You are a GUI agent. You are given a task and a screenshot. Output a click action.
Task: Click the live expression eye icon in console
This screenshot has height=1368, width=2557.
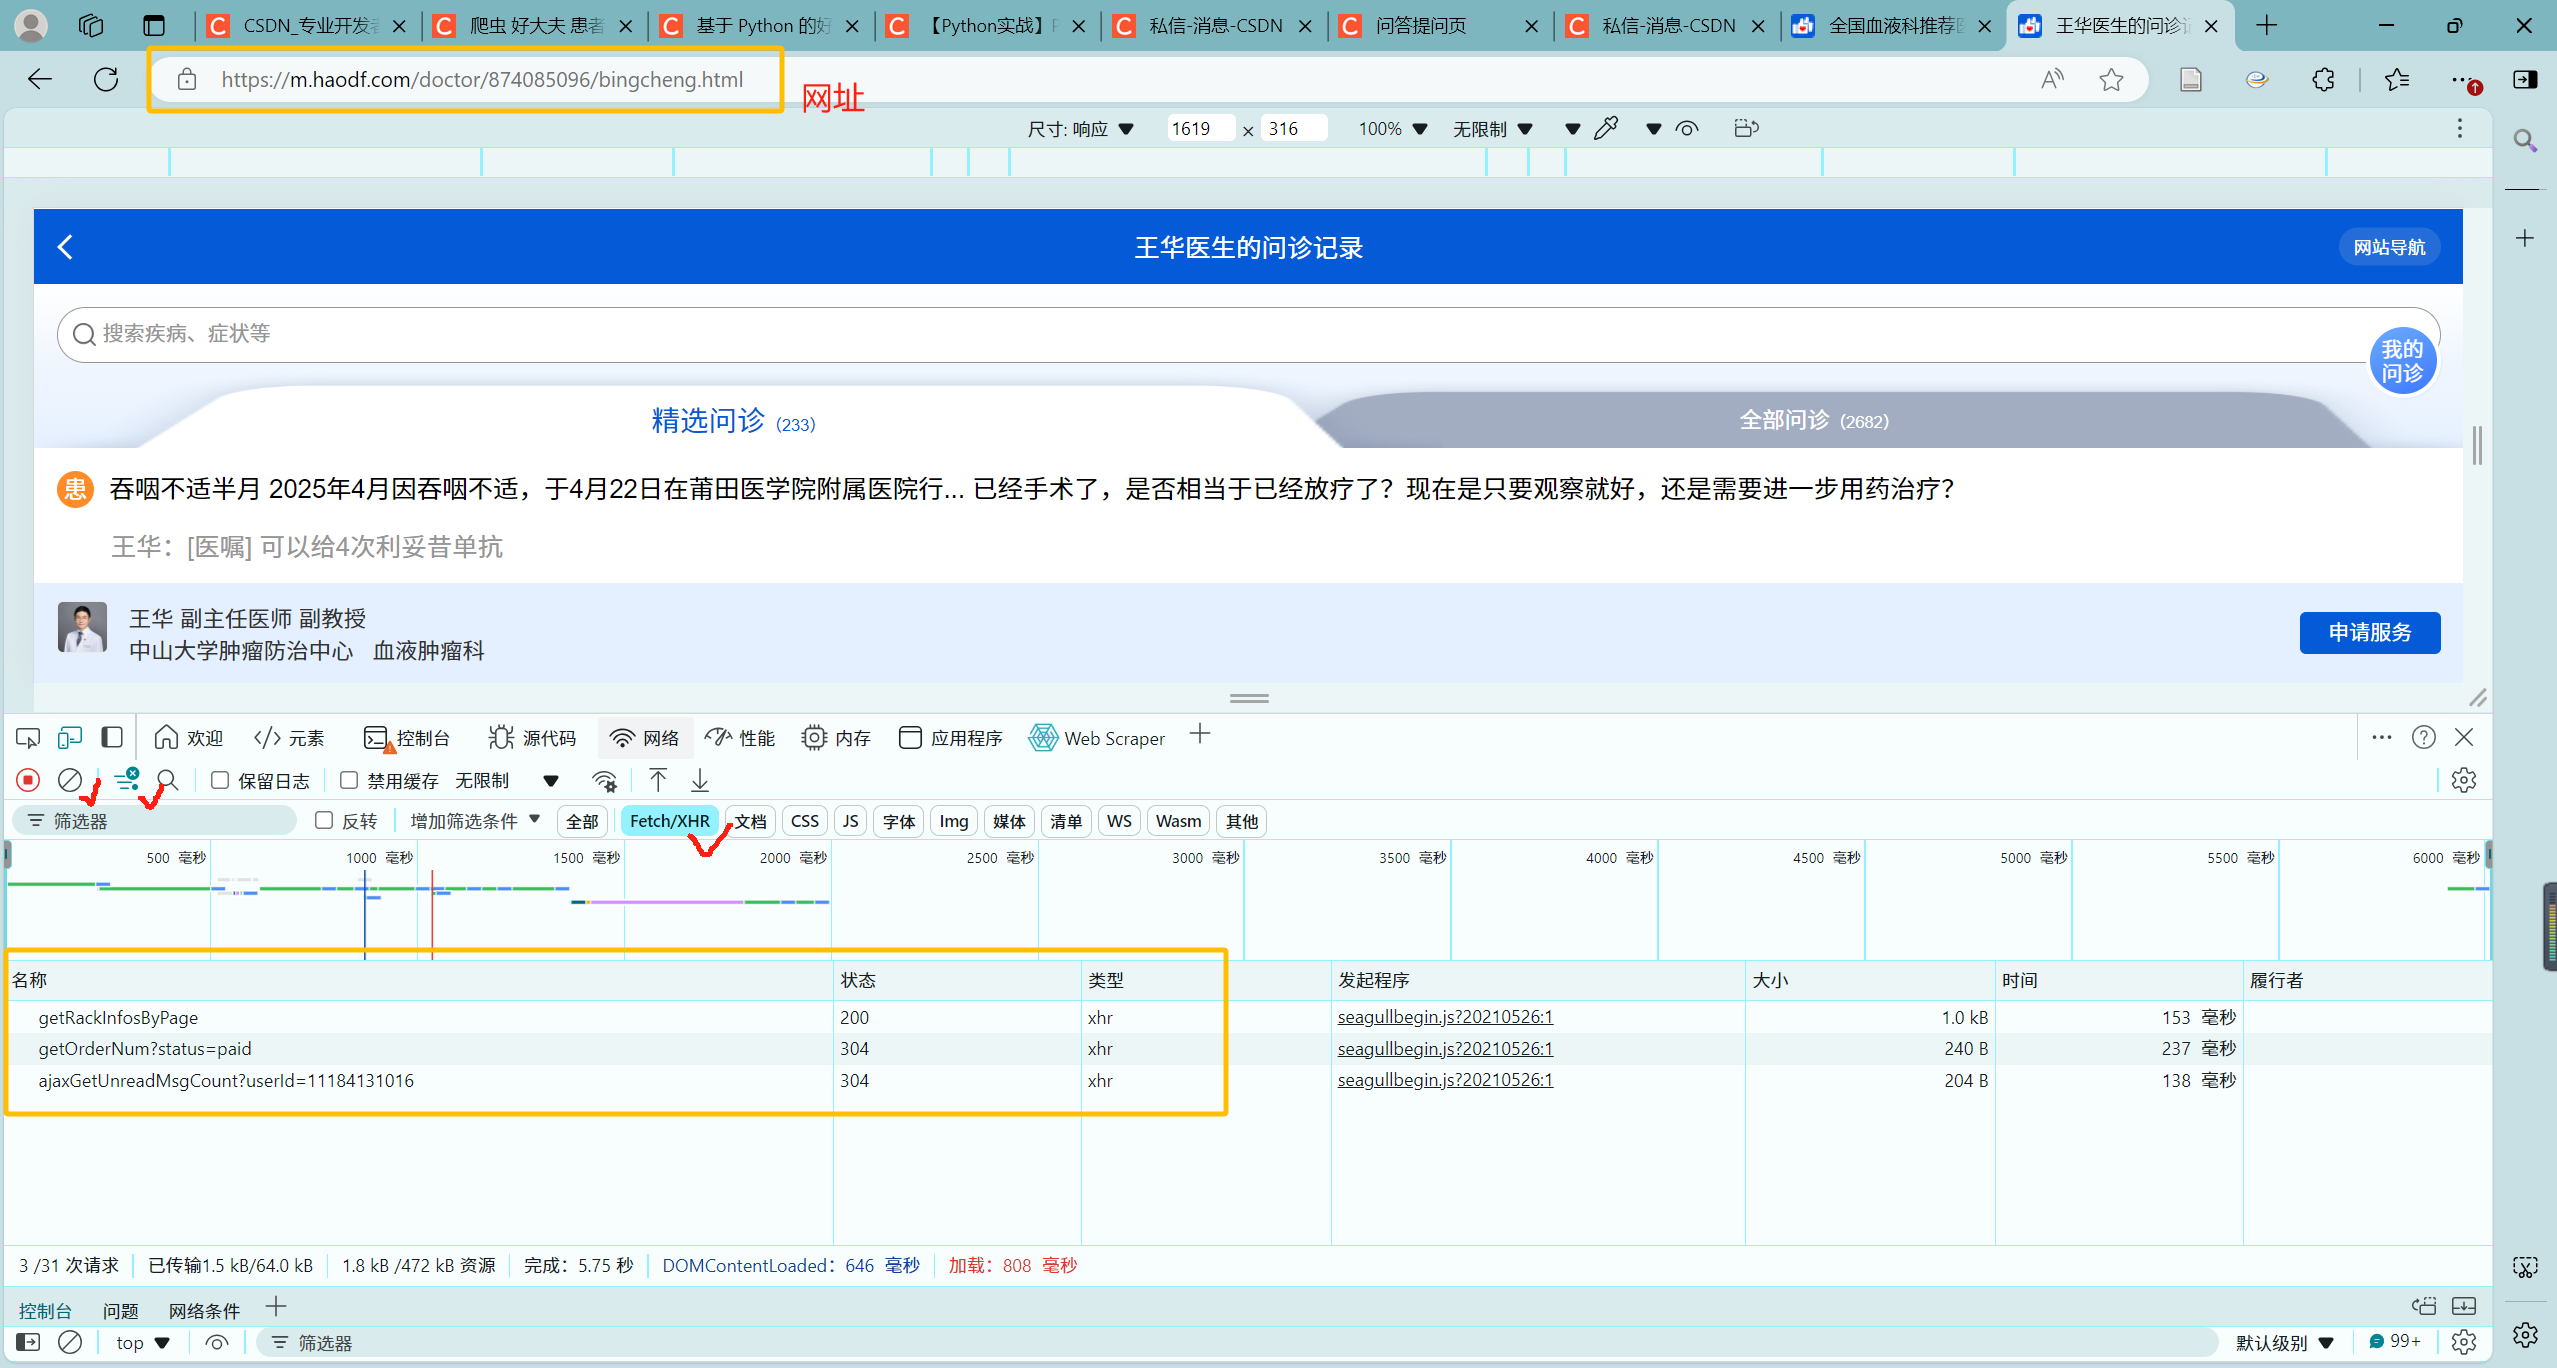click(217, 1342)
